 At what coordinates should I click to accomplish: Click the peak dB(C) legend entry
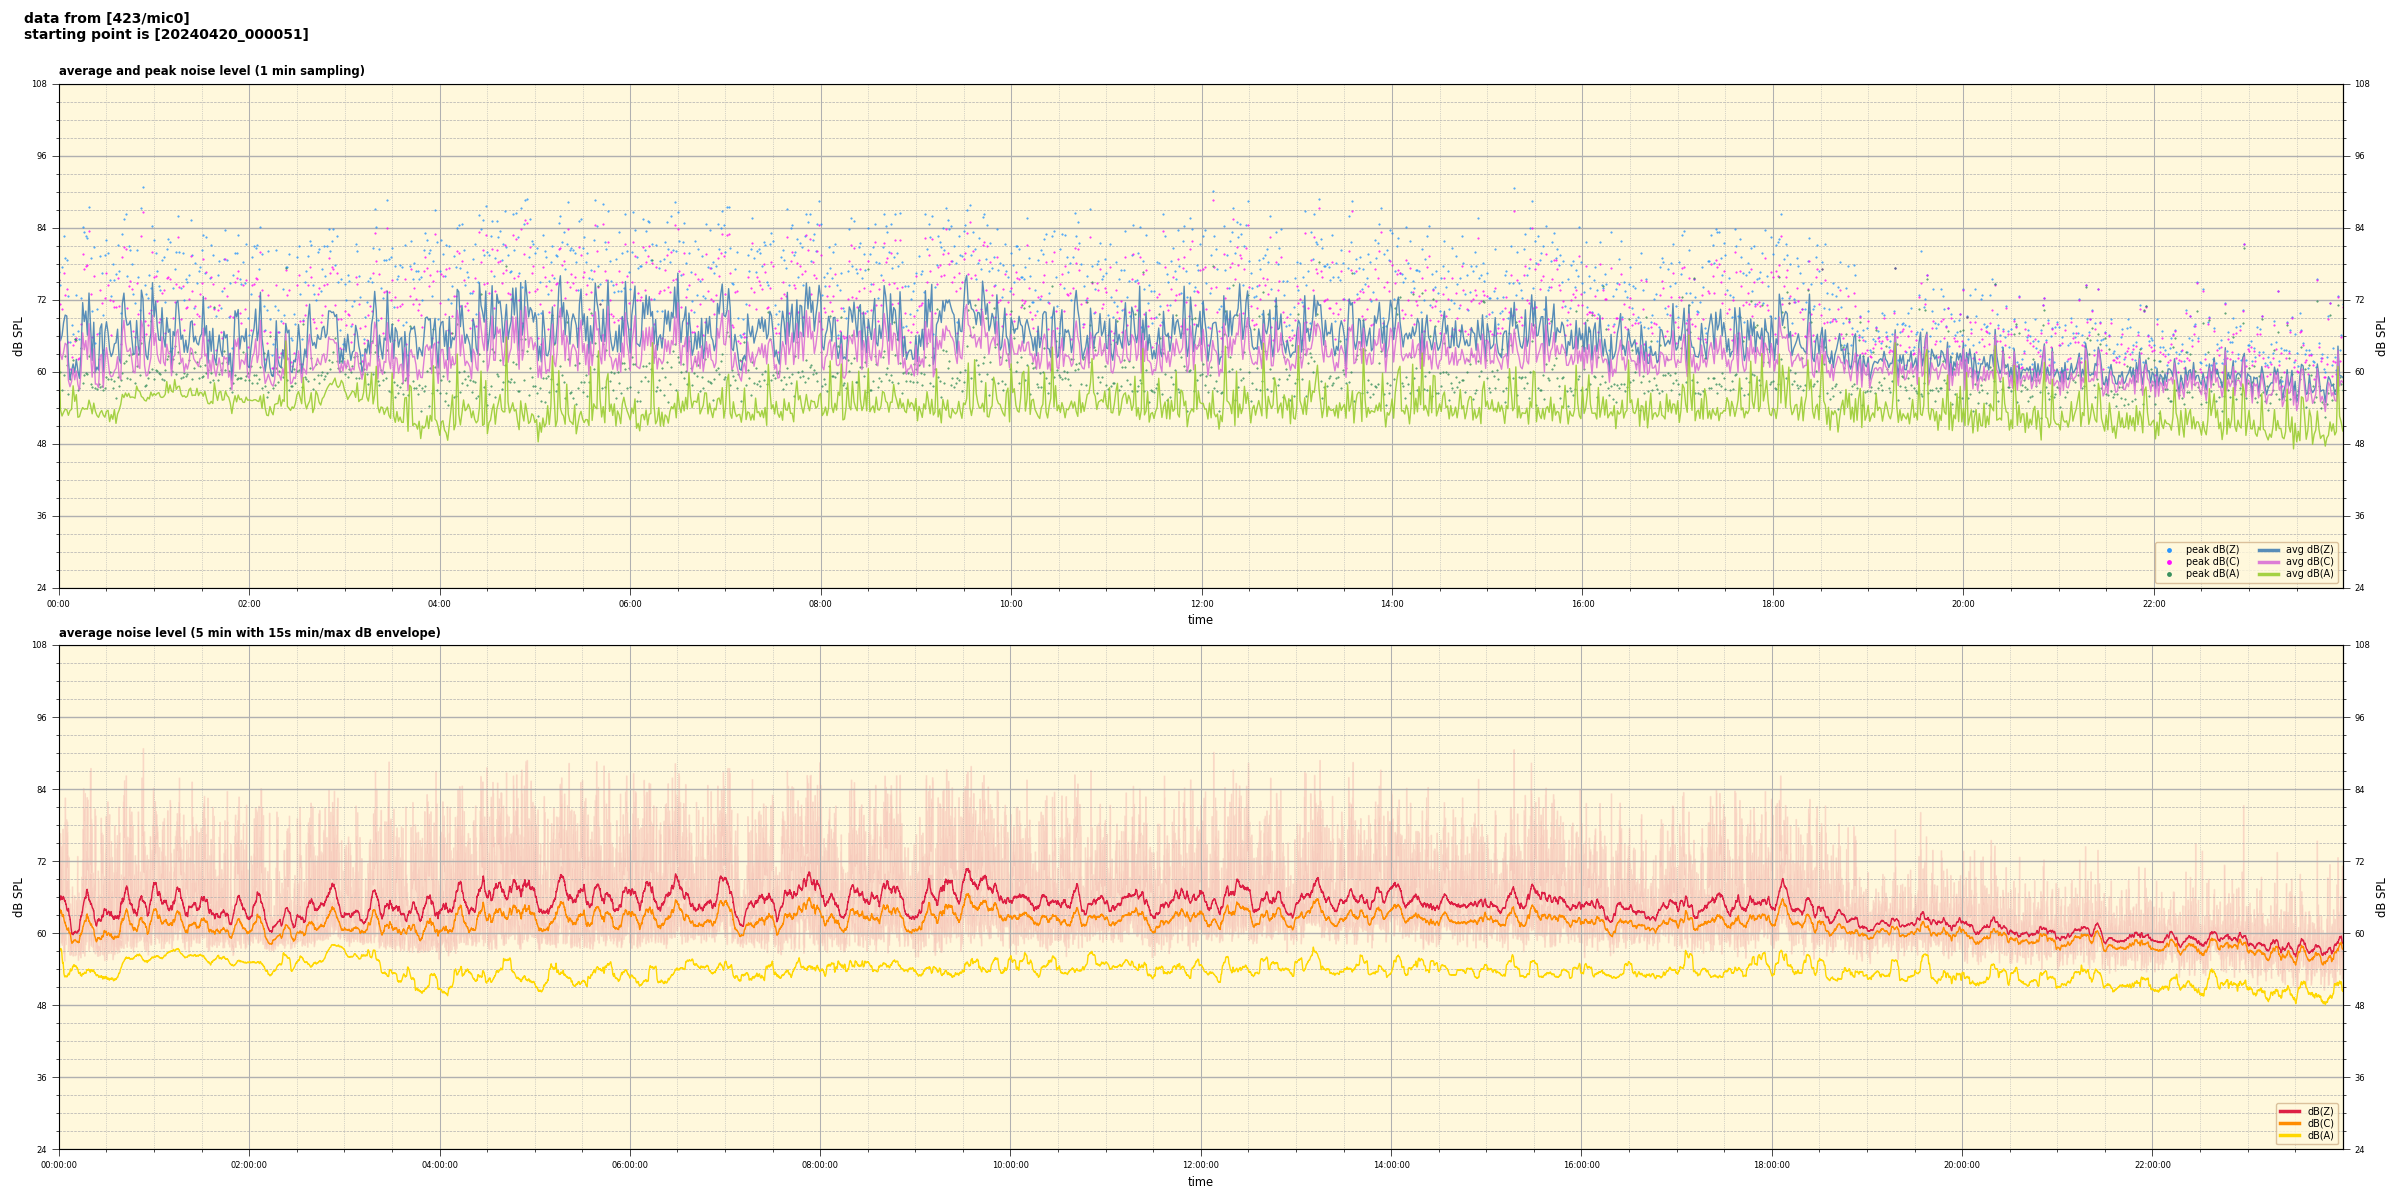2212,562
